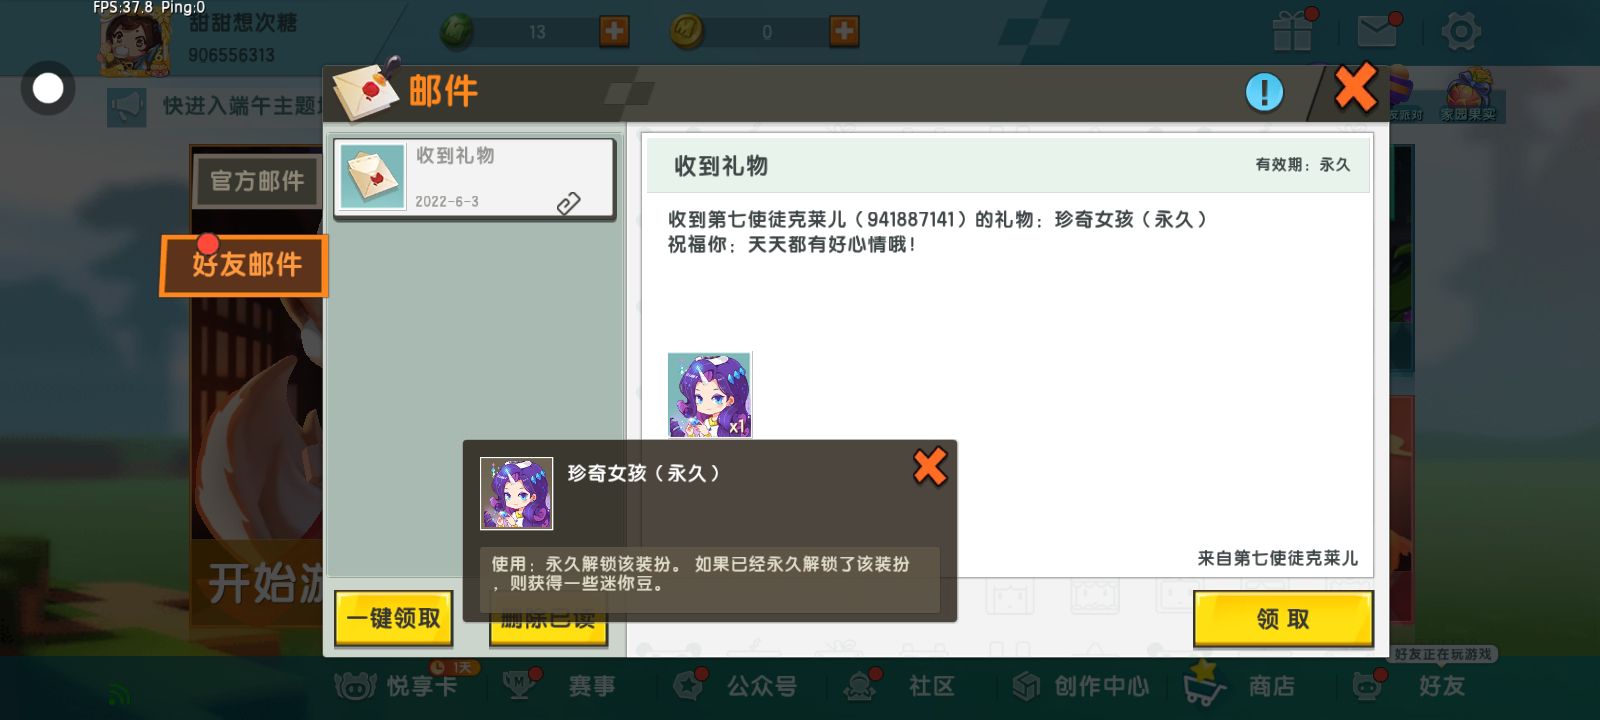Open the gift box icon in top bar
This screenshot has height=720, width=1600.
point(1293,30)
